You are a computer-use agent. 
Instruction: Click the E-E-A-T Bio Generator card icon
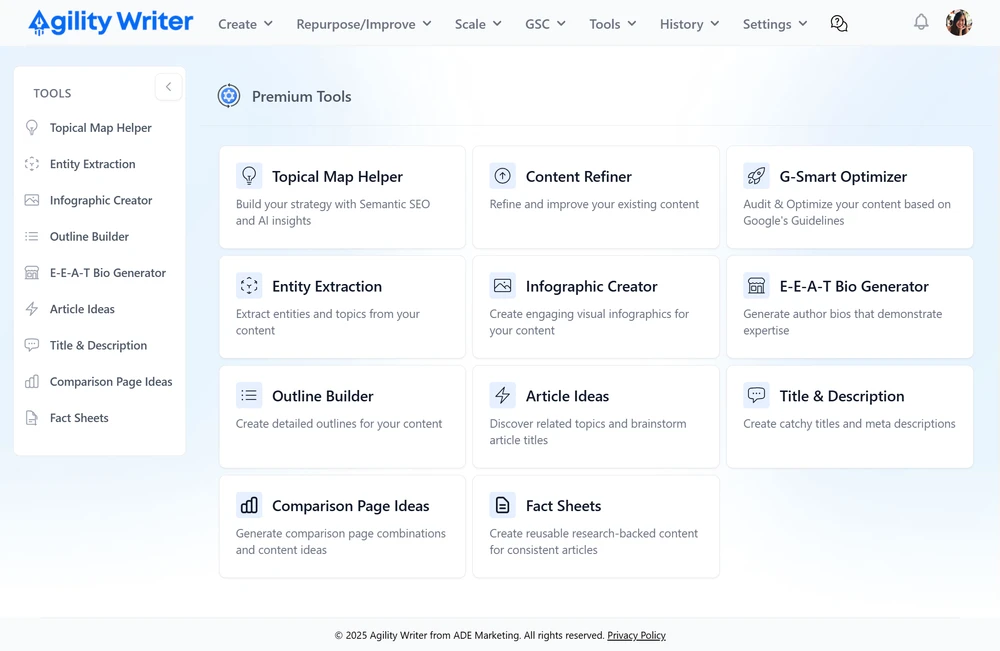(x=756, y=286)
